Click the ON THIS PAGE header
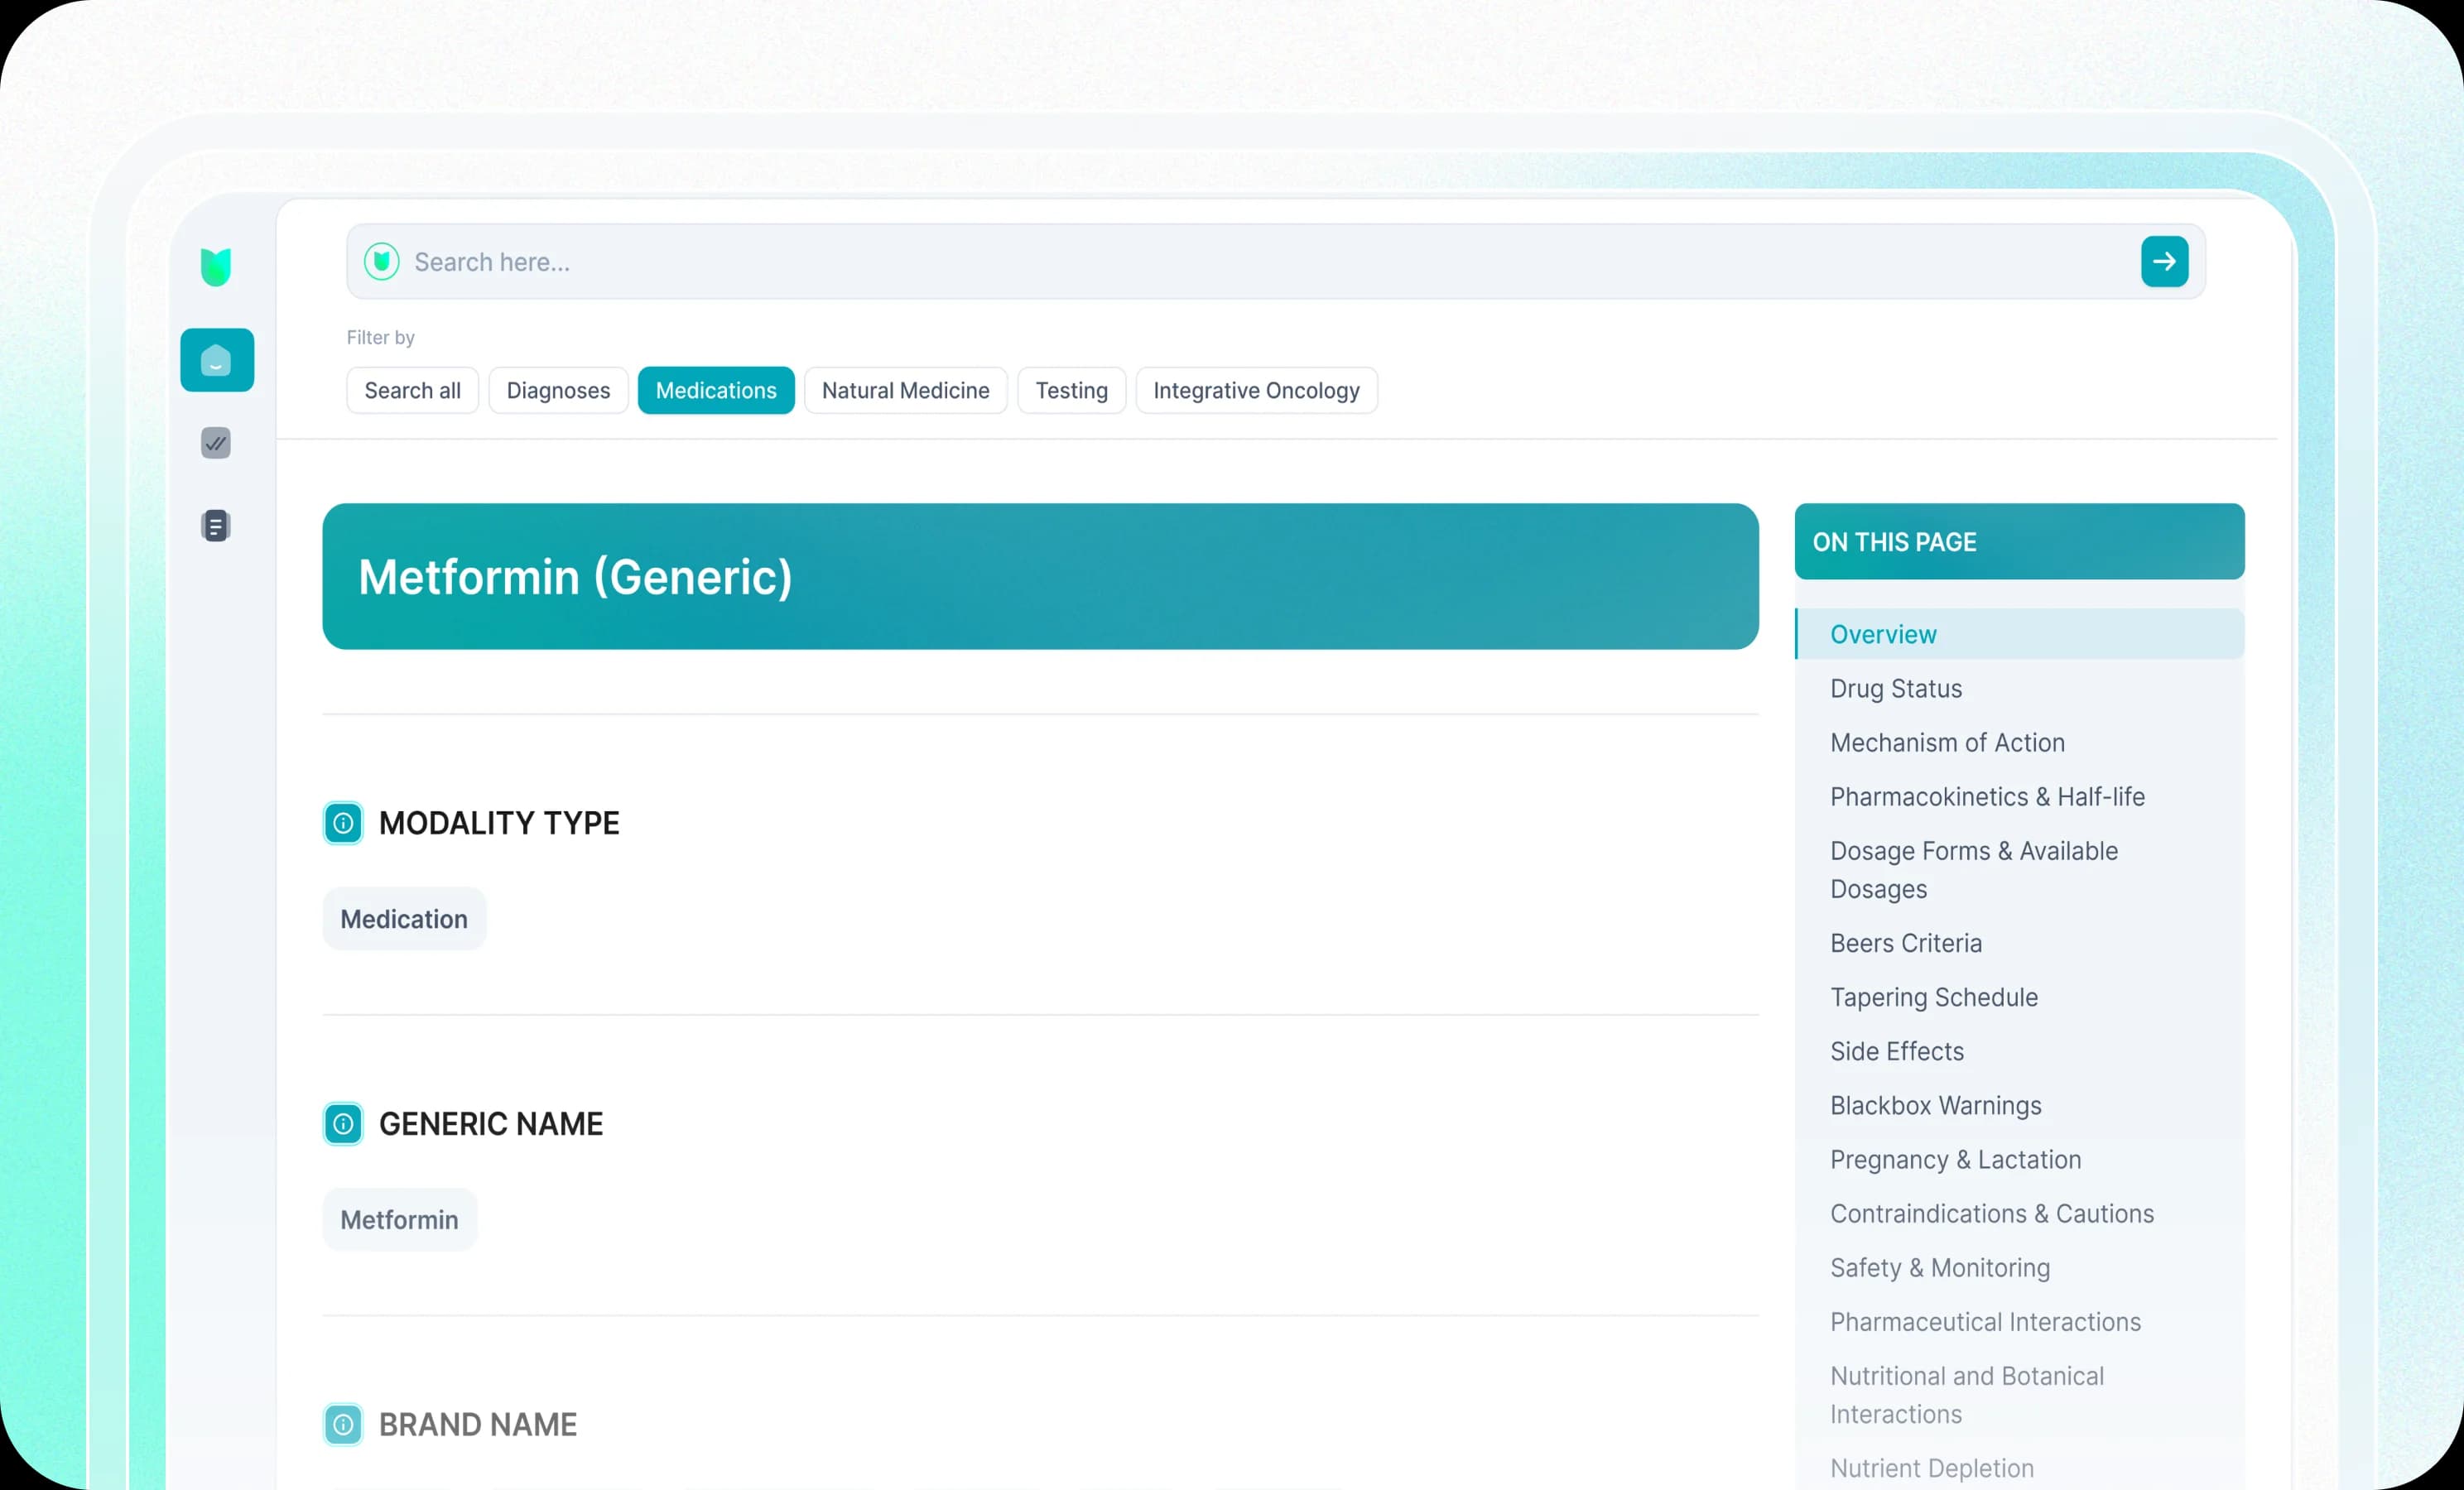Image resolution: width=2464 pixels, height=1490 pixels. pos(2019,542)
